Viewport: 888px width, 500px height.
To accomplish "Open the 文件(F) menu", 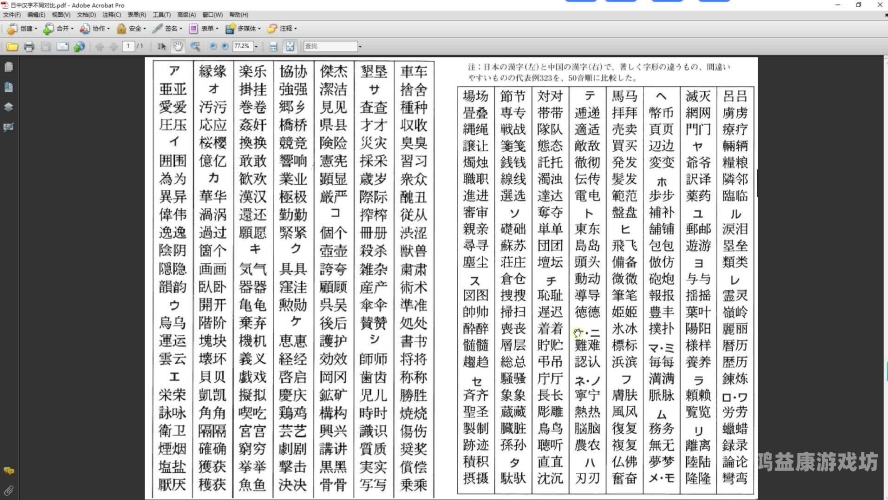I will pyautogui.click(x=12, y=15).
